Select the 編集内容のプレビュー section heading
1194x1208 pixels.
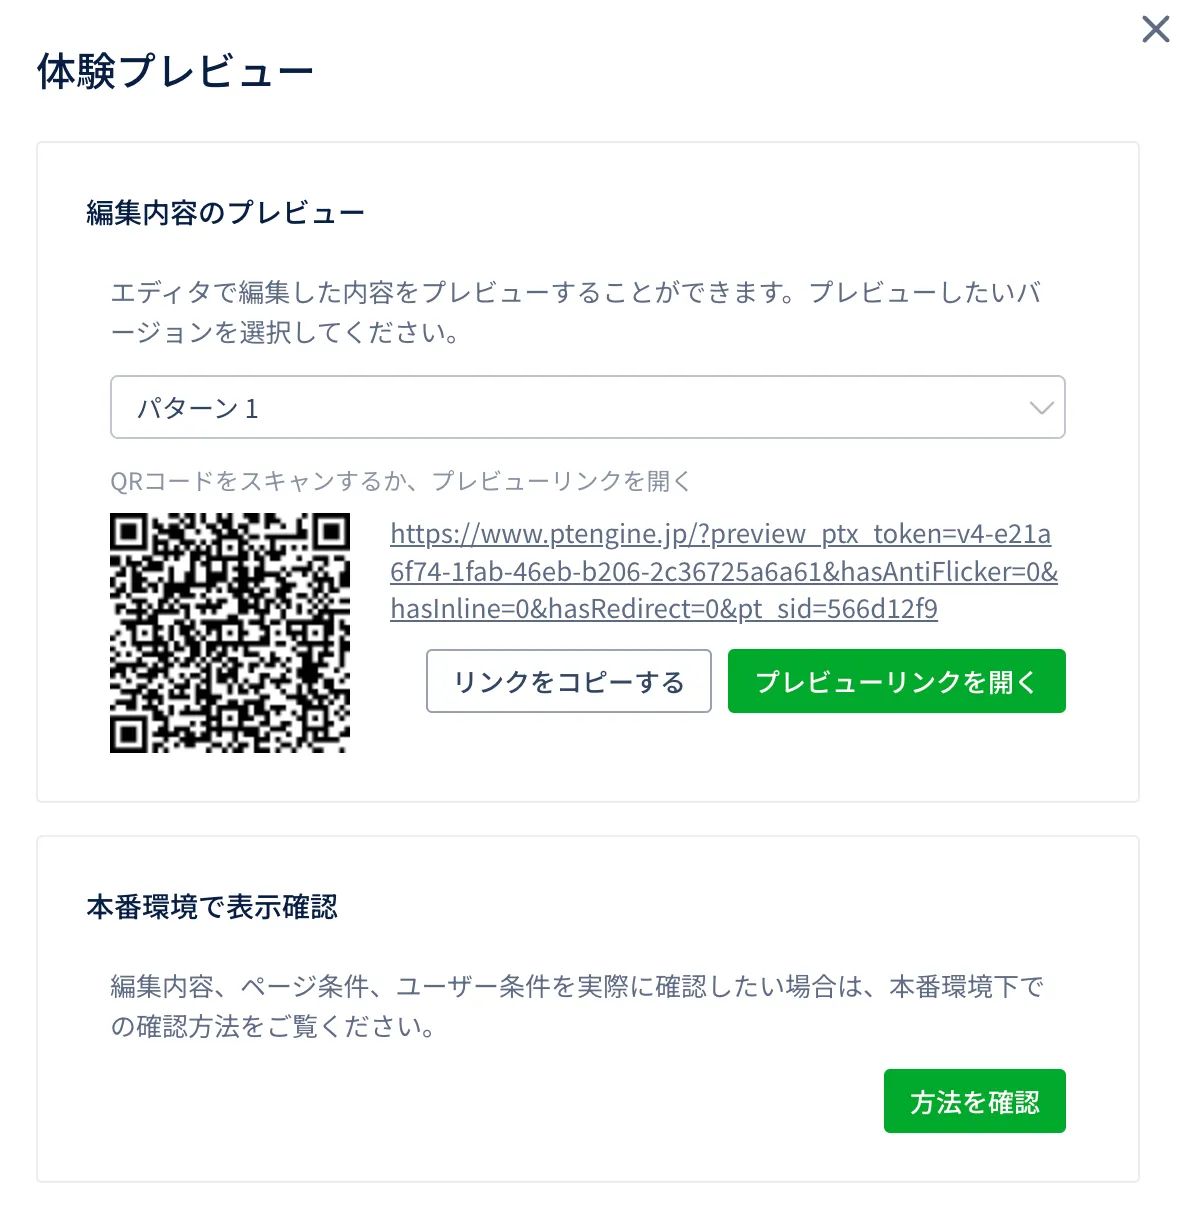(225, 213)
